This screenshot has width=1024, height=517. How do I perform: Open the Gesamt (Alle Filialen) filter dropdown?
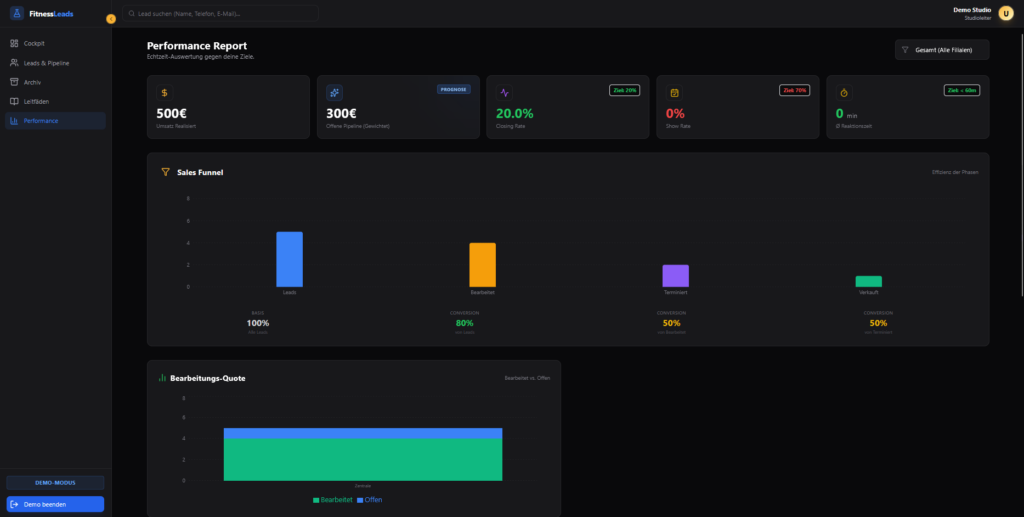click(x=942, y=49)
